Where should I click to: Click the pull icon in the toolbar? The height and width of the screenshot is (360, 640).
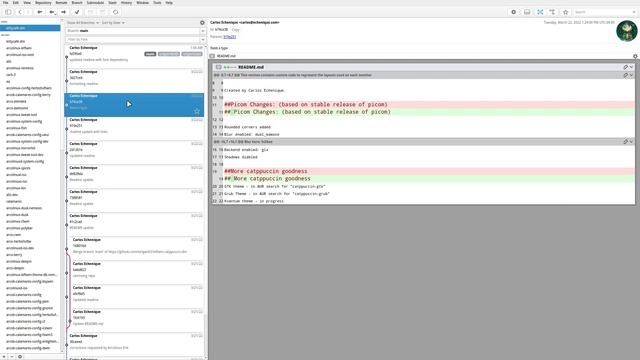(x=52, y=12)
